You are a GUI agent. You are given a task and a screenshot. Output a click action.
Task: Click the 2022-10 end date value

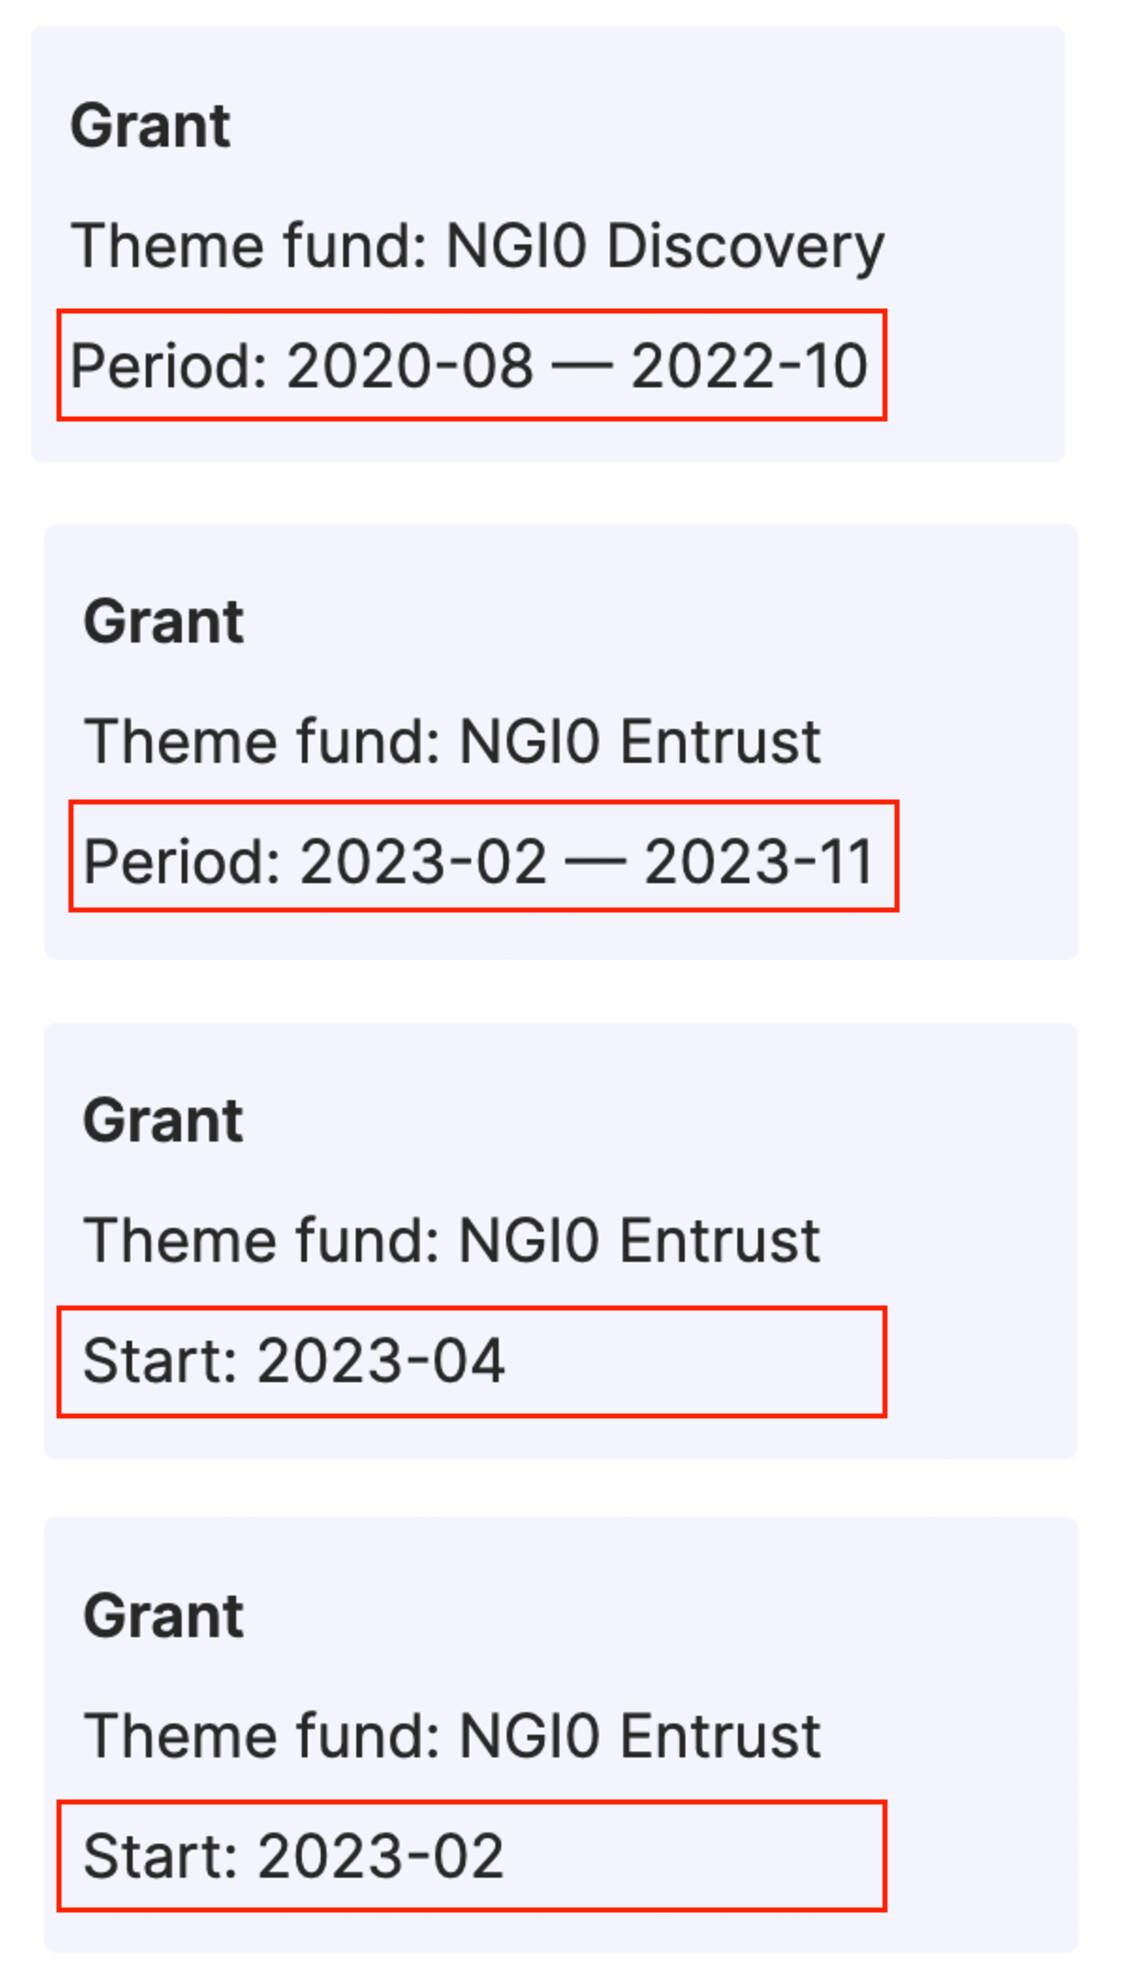[x=749, y=366]
